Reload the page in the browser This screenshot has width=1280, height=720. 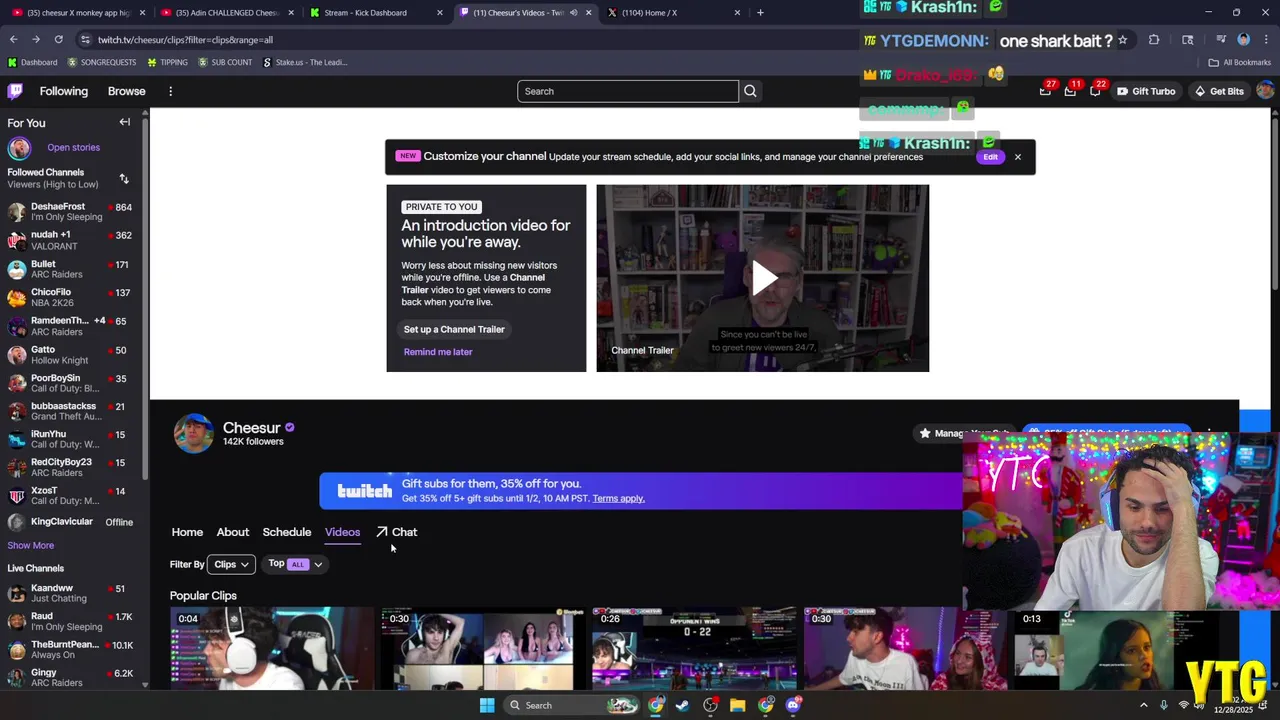pos(58,40)
